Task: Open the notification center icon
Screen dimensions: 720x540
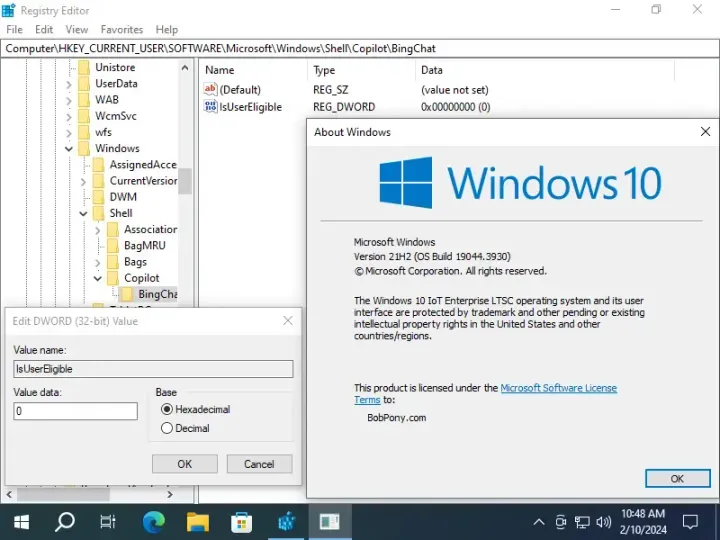Action: coord(690,521)
